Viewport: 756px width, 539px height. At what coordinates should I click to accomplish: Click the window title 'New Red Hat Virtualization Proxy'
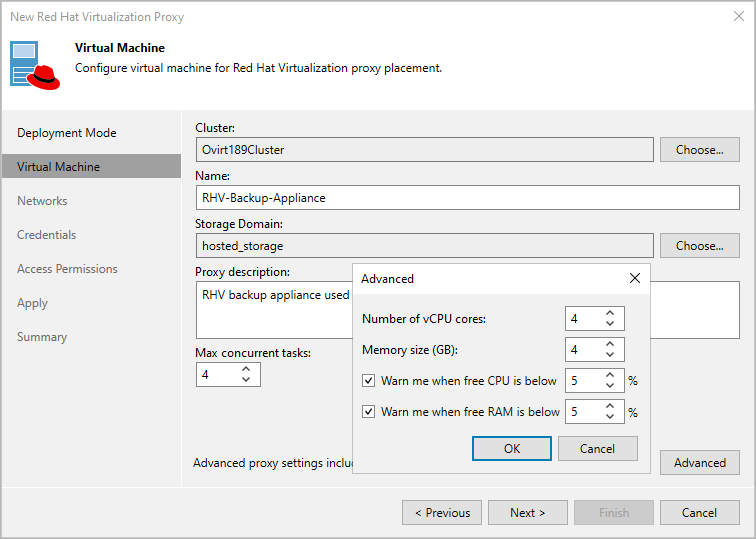pyautogui.click(x=97, y=16)
